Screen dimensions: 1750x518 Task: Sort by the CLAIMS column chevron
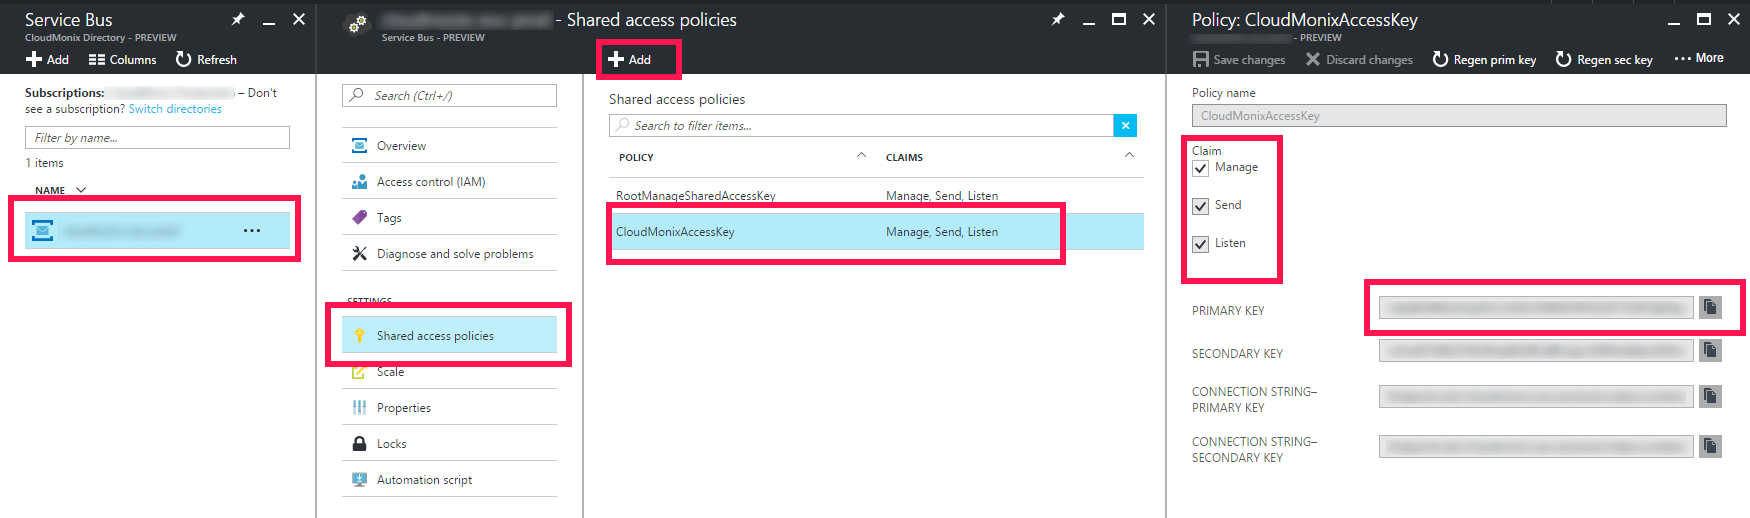tap(1129, 155)
